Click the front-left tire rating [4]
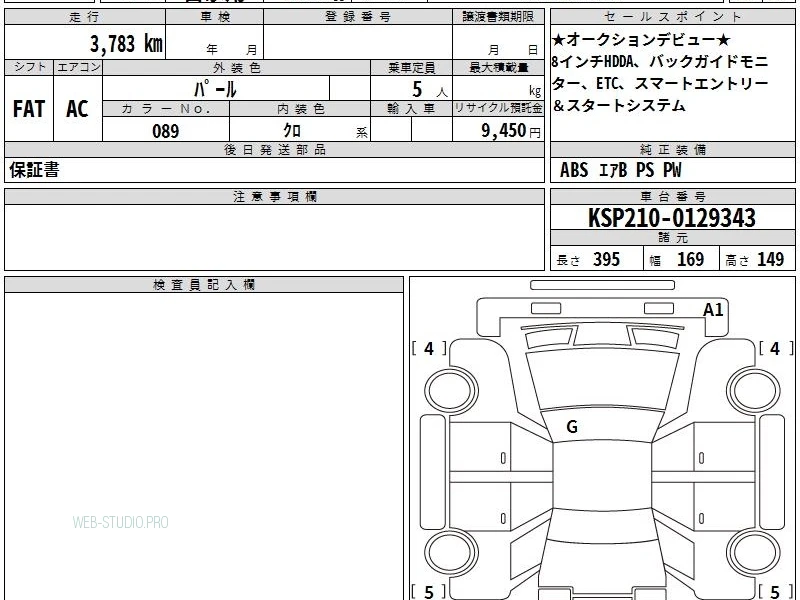This screenshot has height=600, width=800. point(429,348)
